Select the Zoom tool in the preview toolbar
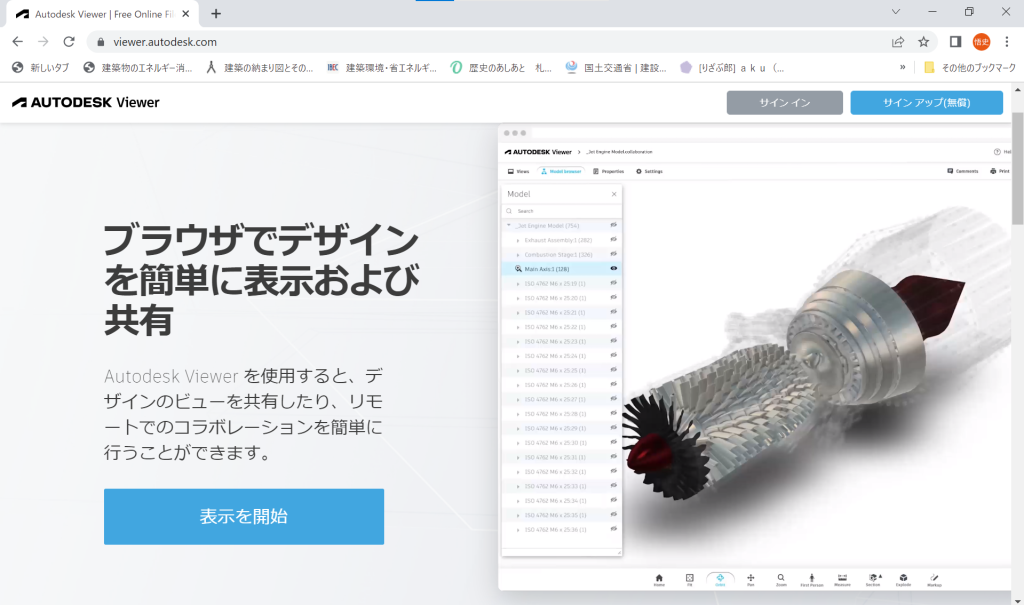 (x=781, y=580)
